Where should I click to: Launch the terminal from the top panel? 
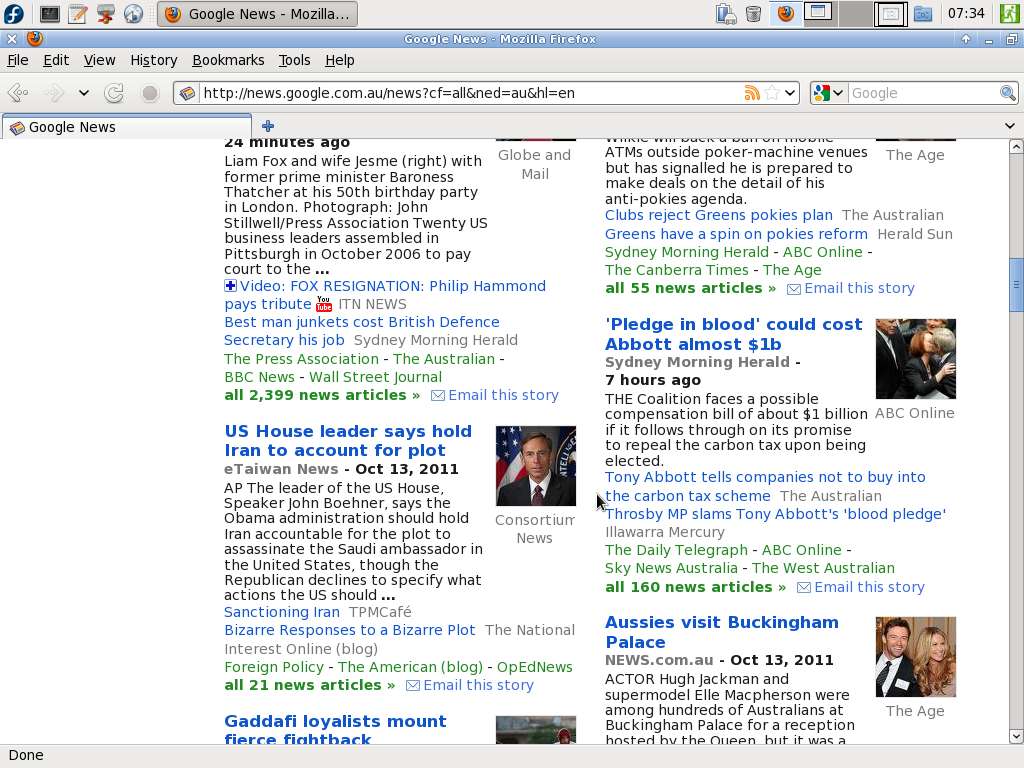tap(50, 14)
